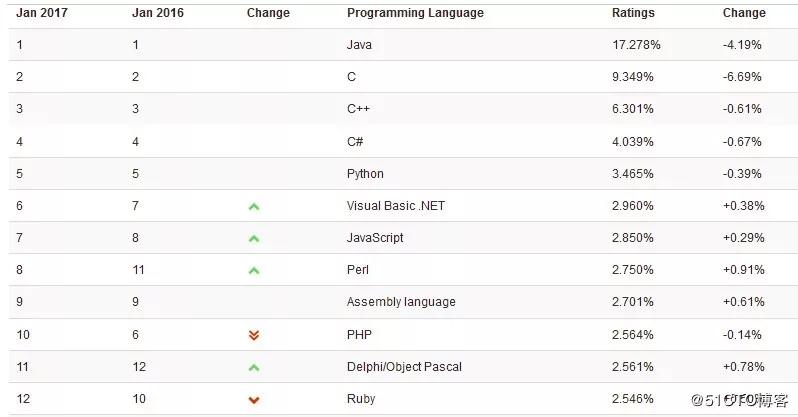798x417 pixels.
Task: Click Java's 17.278% rating value
Action: [636, 45]
